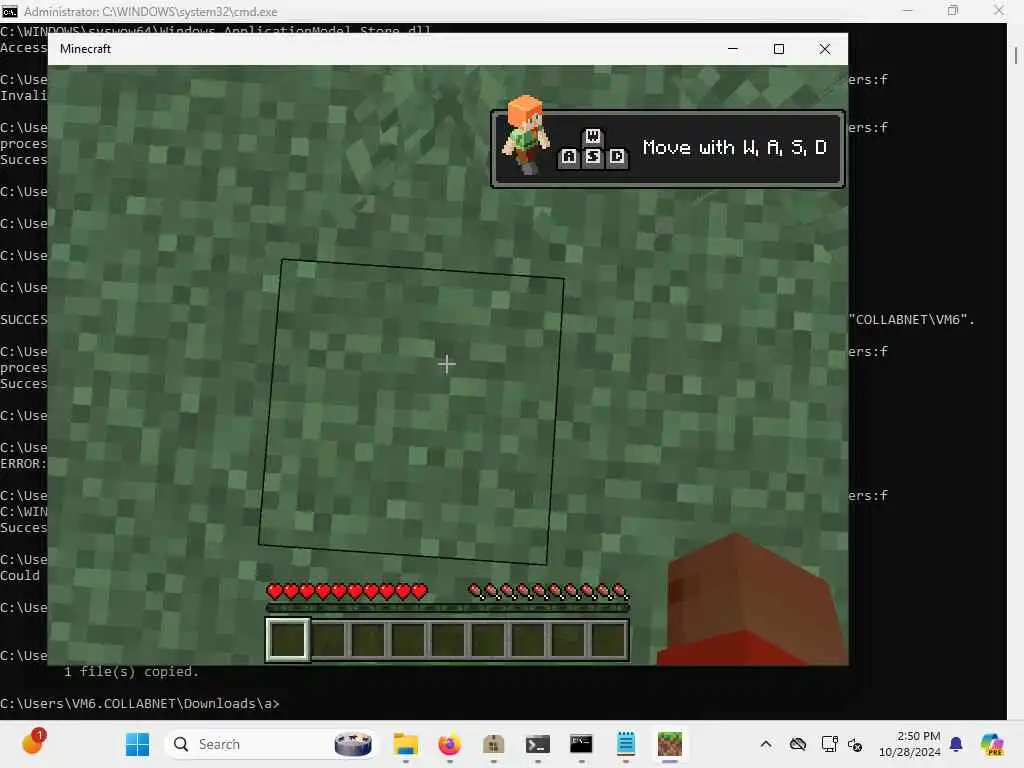Image resolution: width=1024 pixels, height=768 pixels.
Task: Click the A key icon in the tutorial hint
Action: [x=569, y=157]
